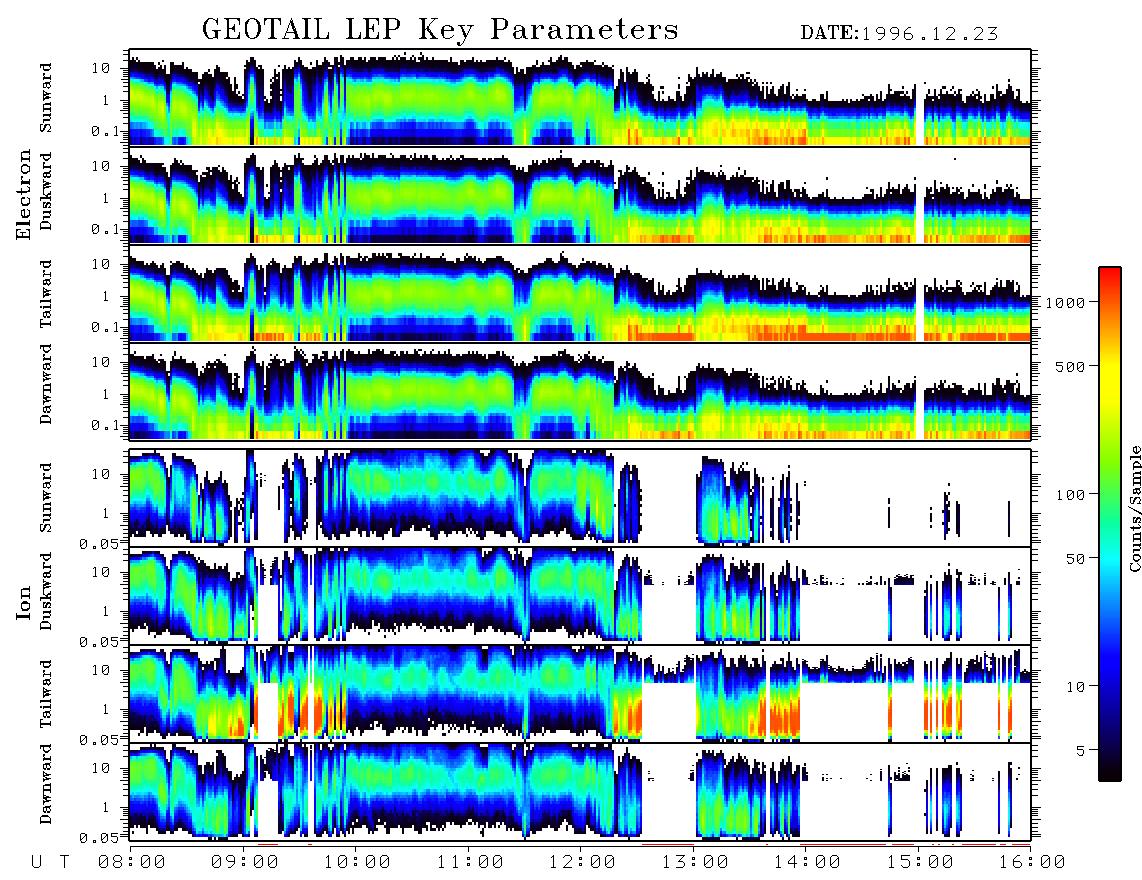Click the Counts/Sample color scale bar

pyautogui.click(x=1110, y=524)
